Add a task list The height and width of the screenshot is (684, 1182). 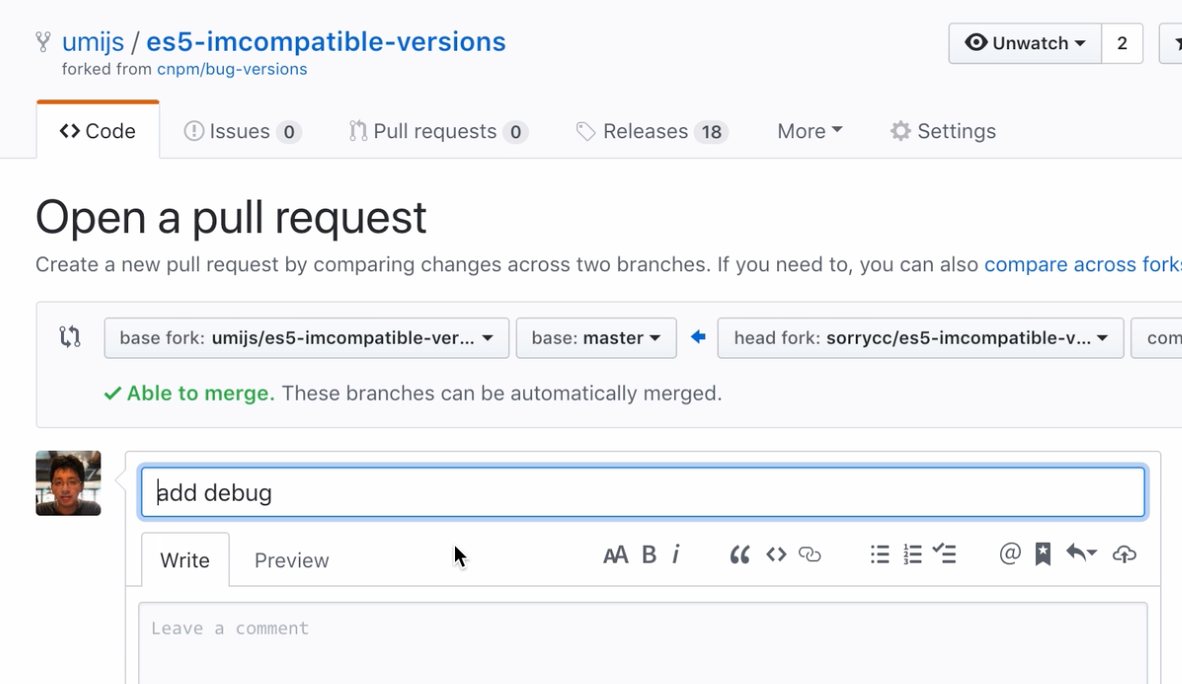(945, 554)
